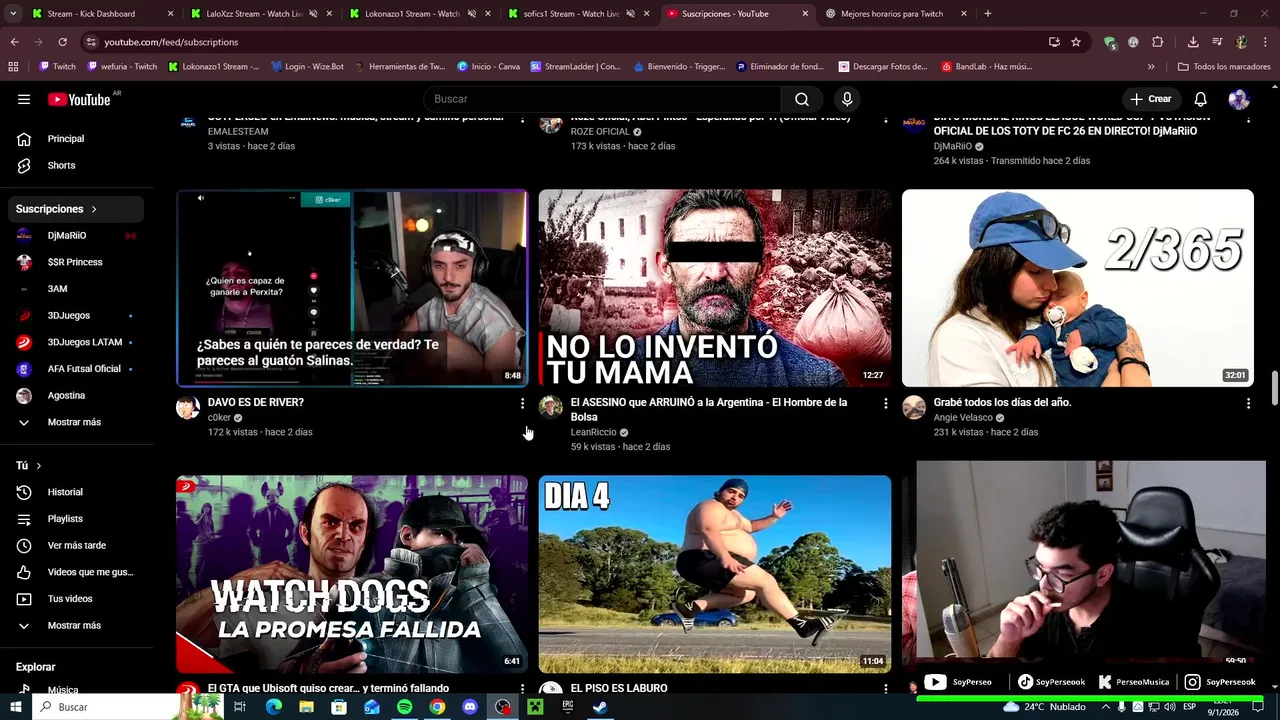1280x720 pixels.
Task: Open LeanRiccio channel avatar
Action: (x=551, y=407)
